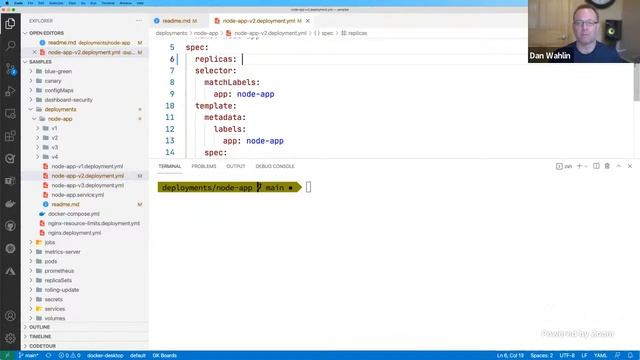Launch new terminal with plus icon
Screen dimensions: 640x360
point(579,166)
